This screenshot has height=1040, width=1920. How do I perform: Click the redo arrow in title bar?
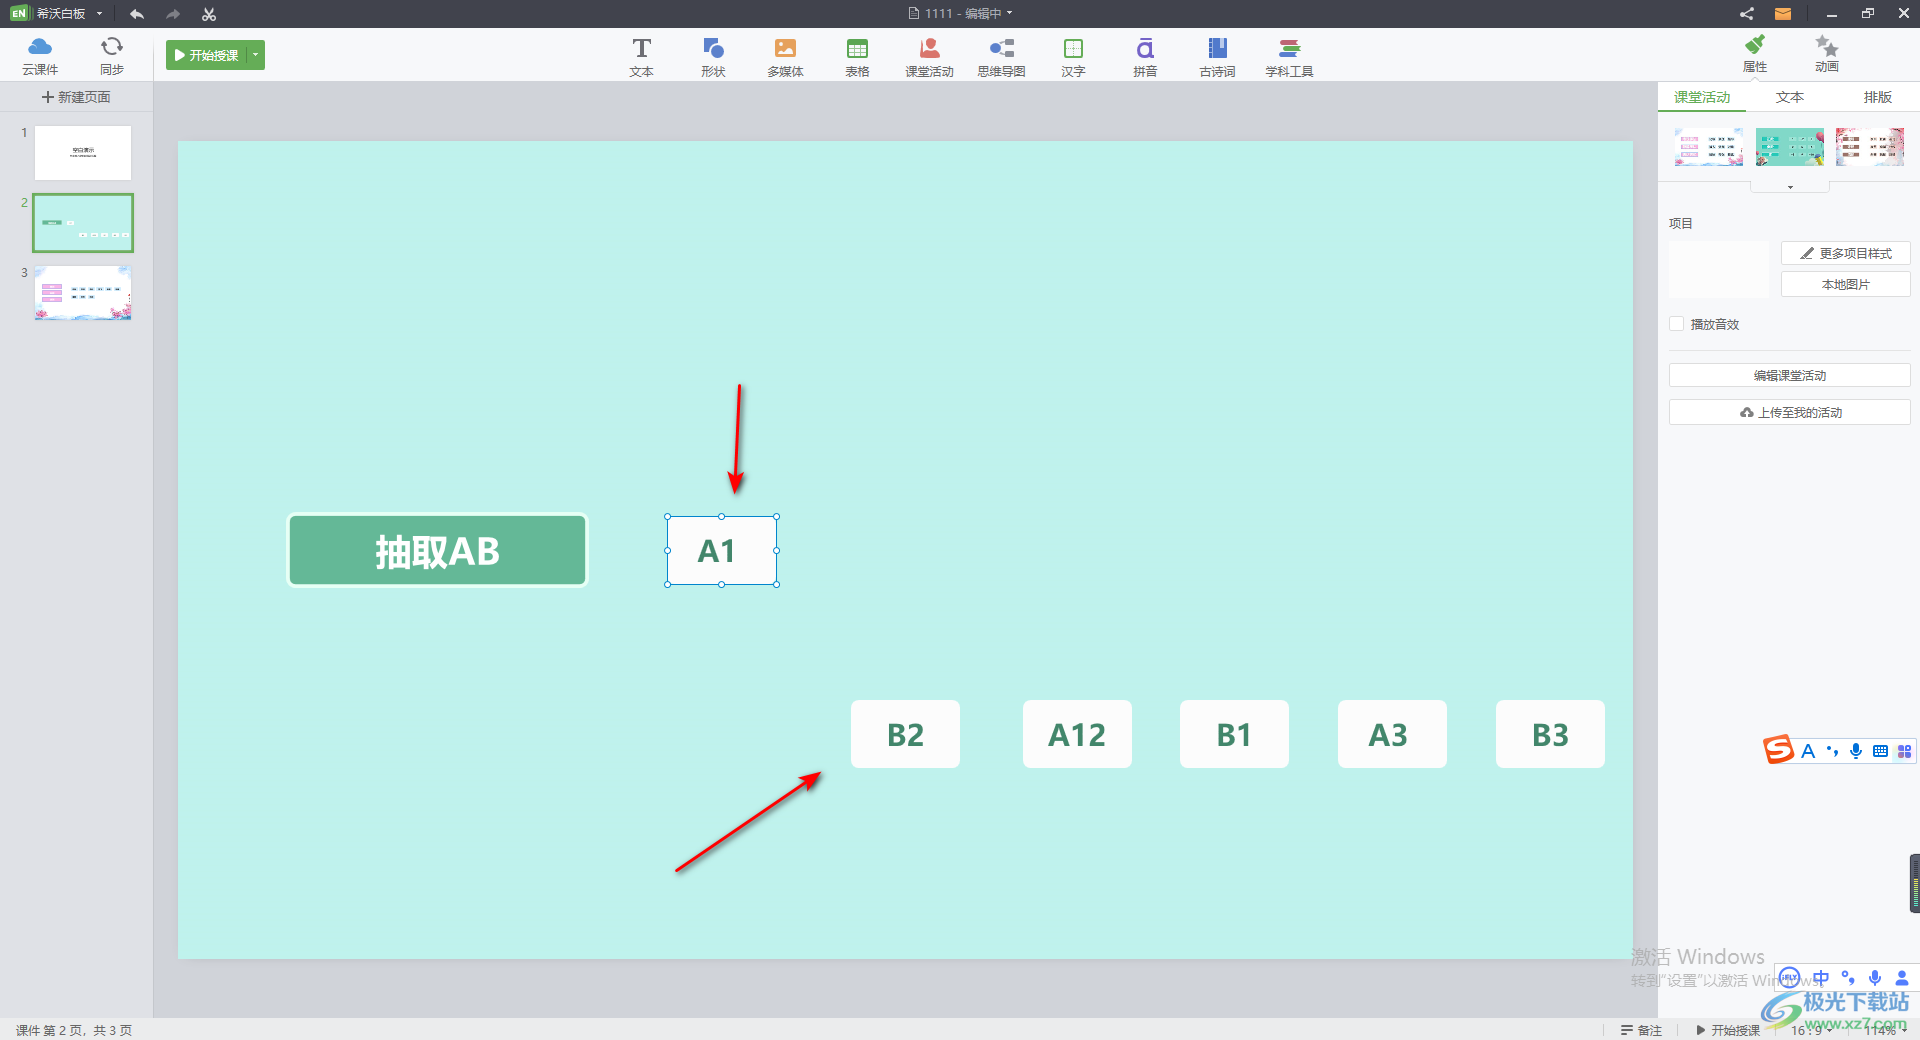coord(173,14)
